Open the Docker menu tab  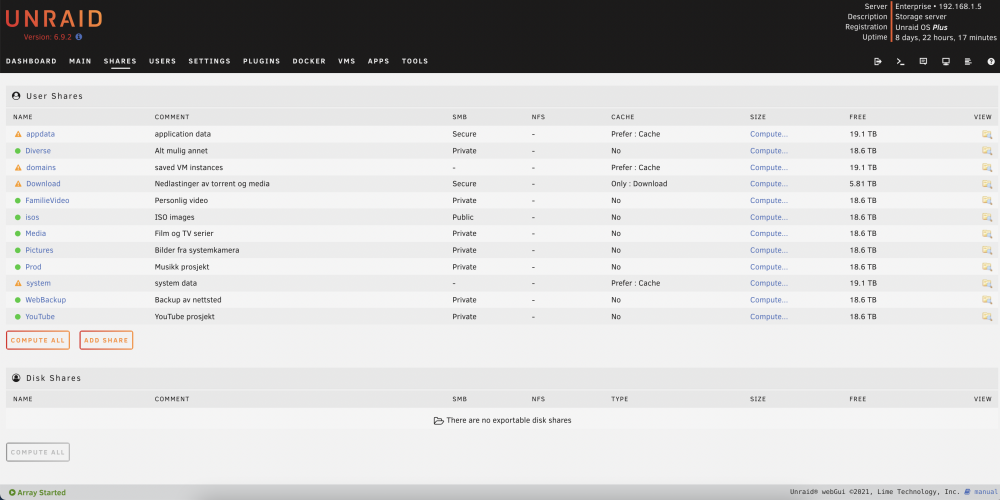pyautogui.click(x=309, y=61)
